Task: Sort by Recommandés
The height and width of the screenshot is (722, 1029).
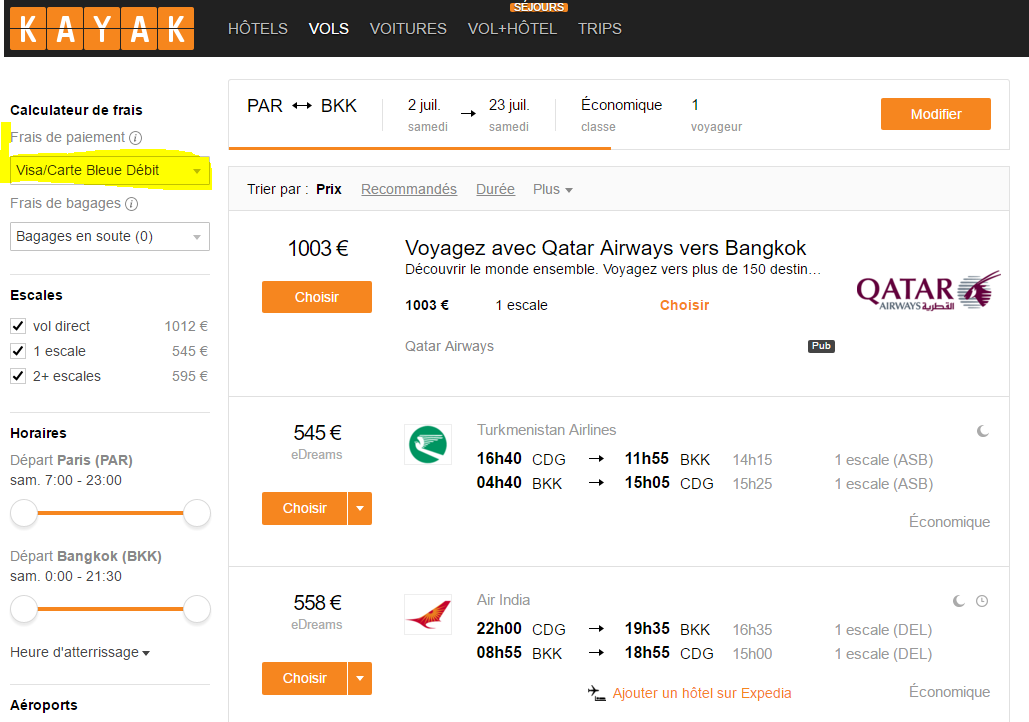Action: point(409,189)
